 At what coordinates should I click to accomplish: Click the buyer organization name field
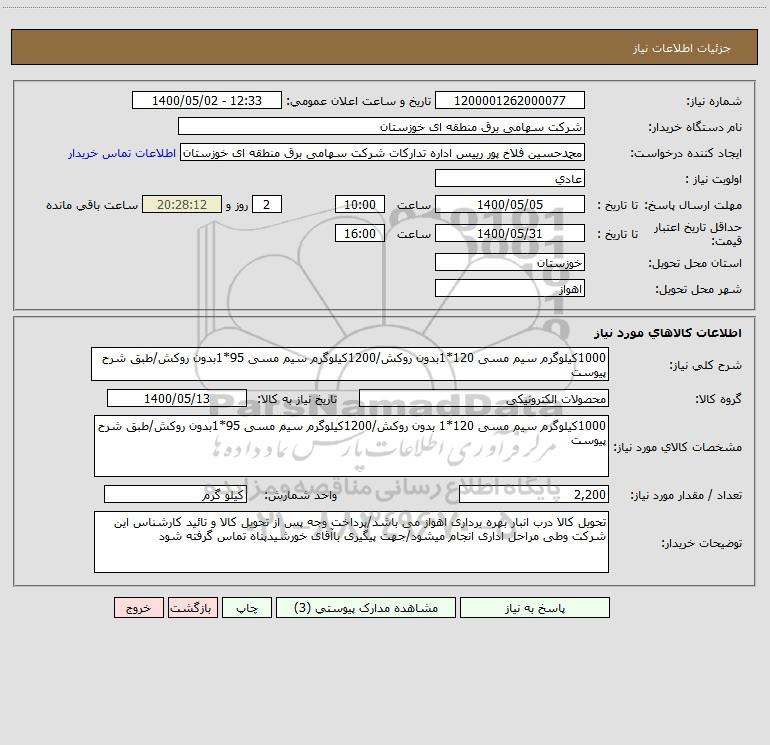381,126
